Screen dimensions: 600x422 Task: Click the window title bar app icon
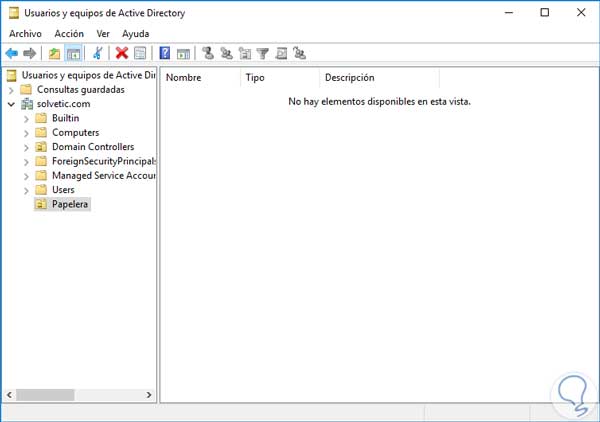point(14,13)
